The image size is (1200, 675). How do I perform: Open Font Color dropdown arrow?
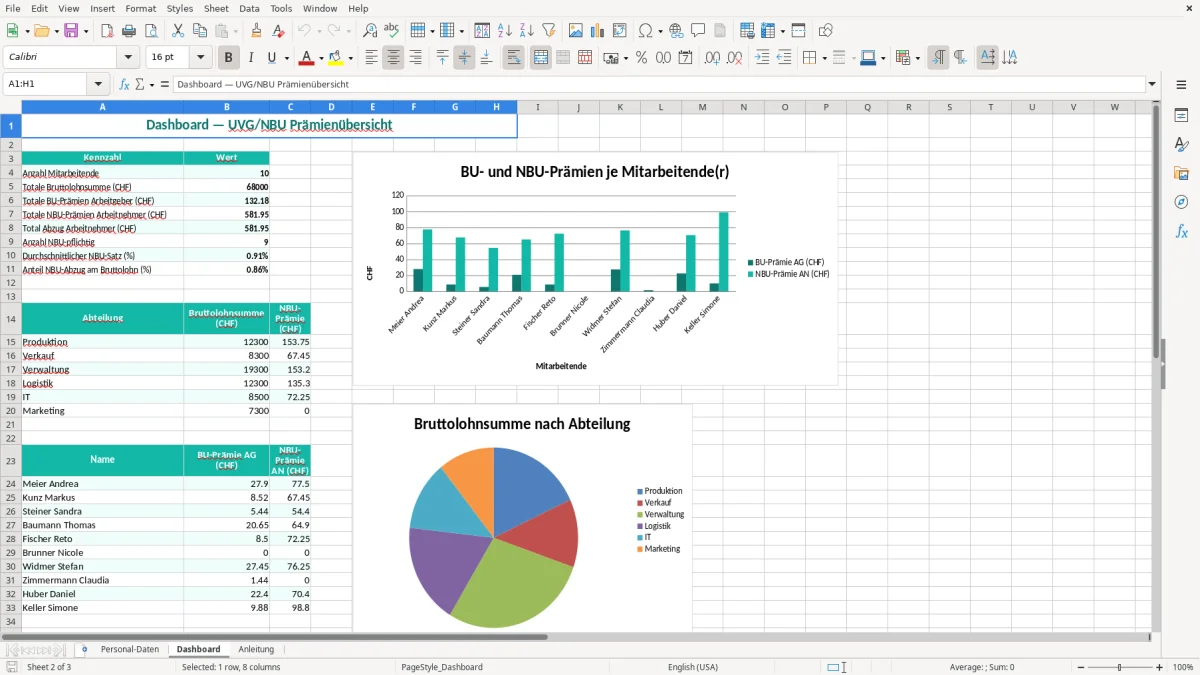click(x=321, y=58)
